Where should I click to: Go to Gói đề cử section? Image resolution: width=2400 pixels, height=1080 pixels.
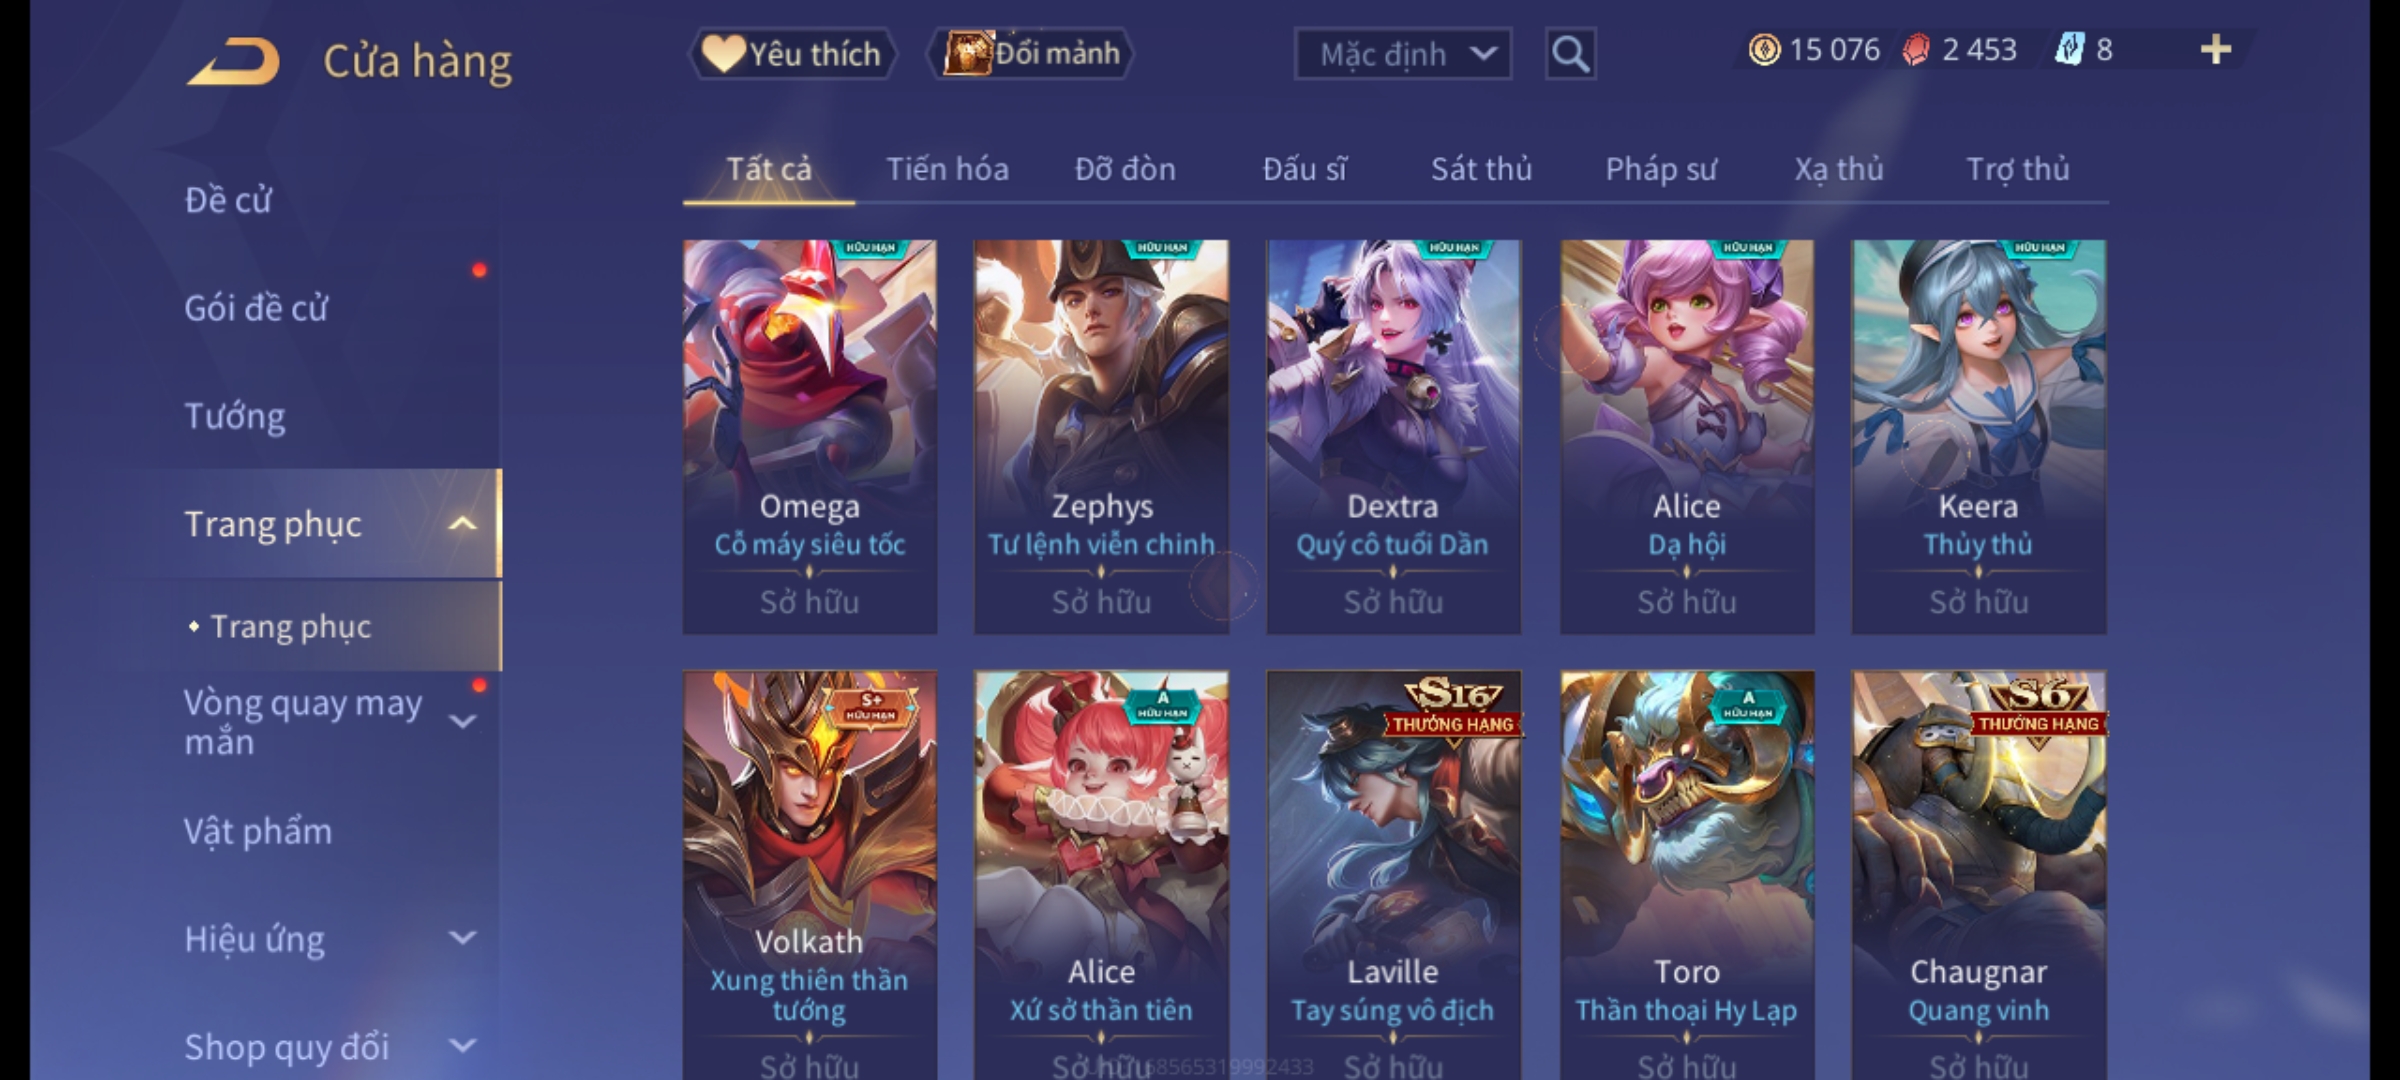point(256,307)
